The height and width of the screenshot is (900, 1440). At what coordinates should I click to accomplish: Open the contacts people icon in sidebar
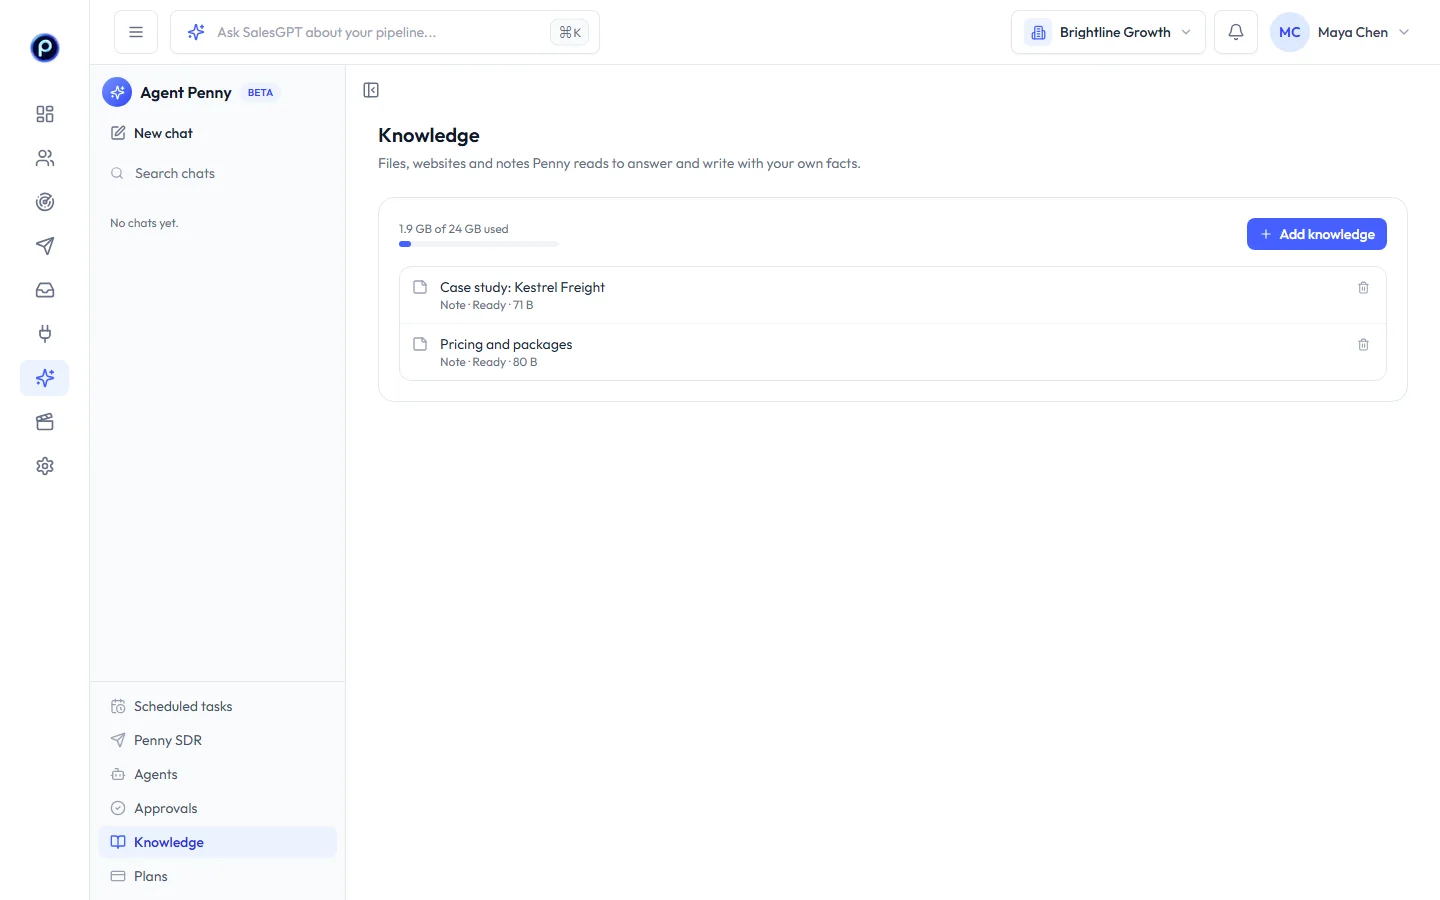pos(45,158)
